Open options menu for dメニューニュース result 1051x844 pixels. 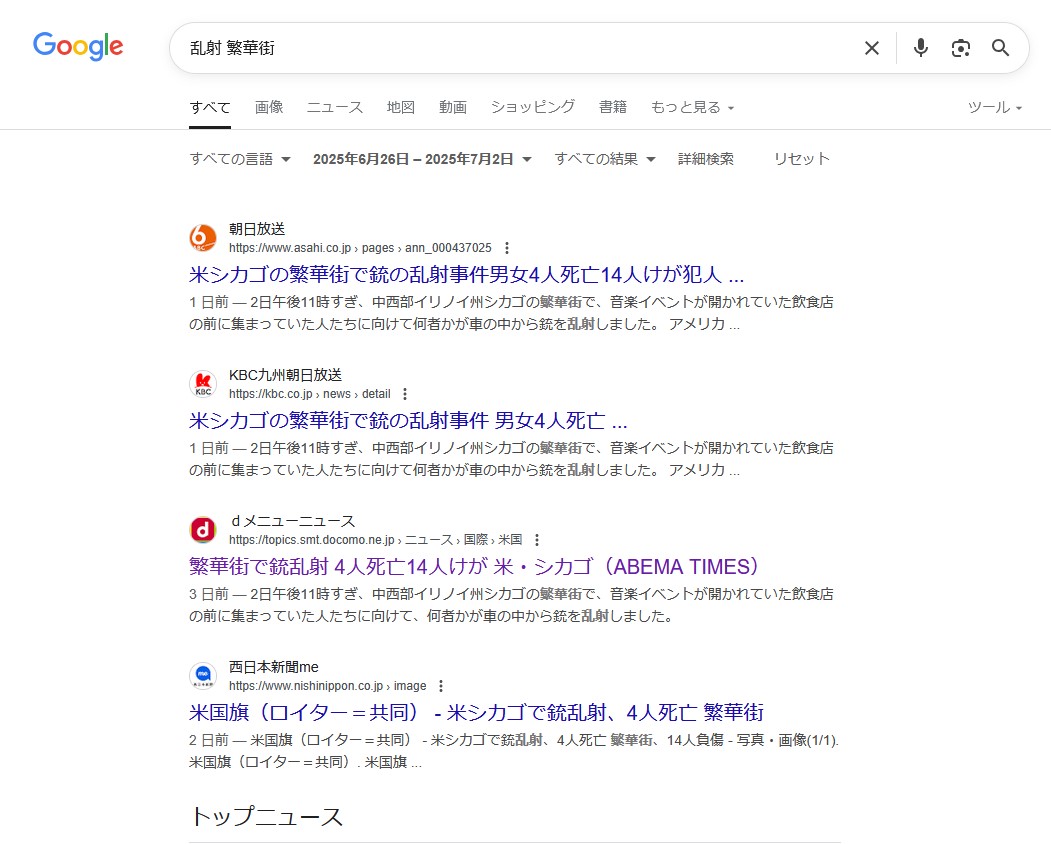click(x=537, y=540)
